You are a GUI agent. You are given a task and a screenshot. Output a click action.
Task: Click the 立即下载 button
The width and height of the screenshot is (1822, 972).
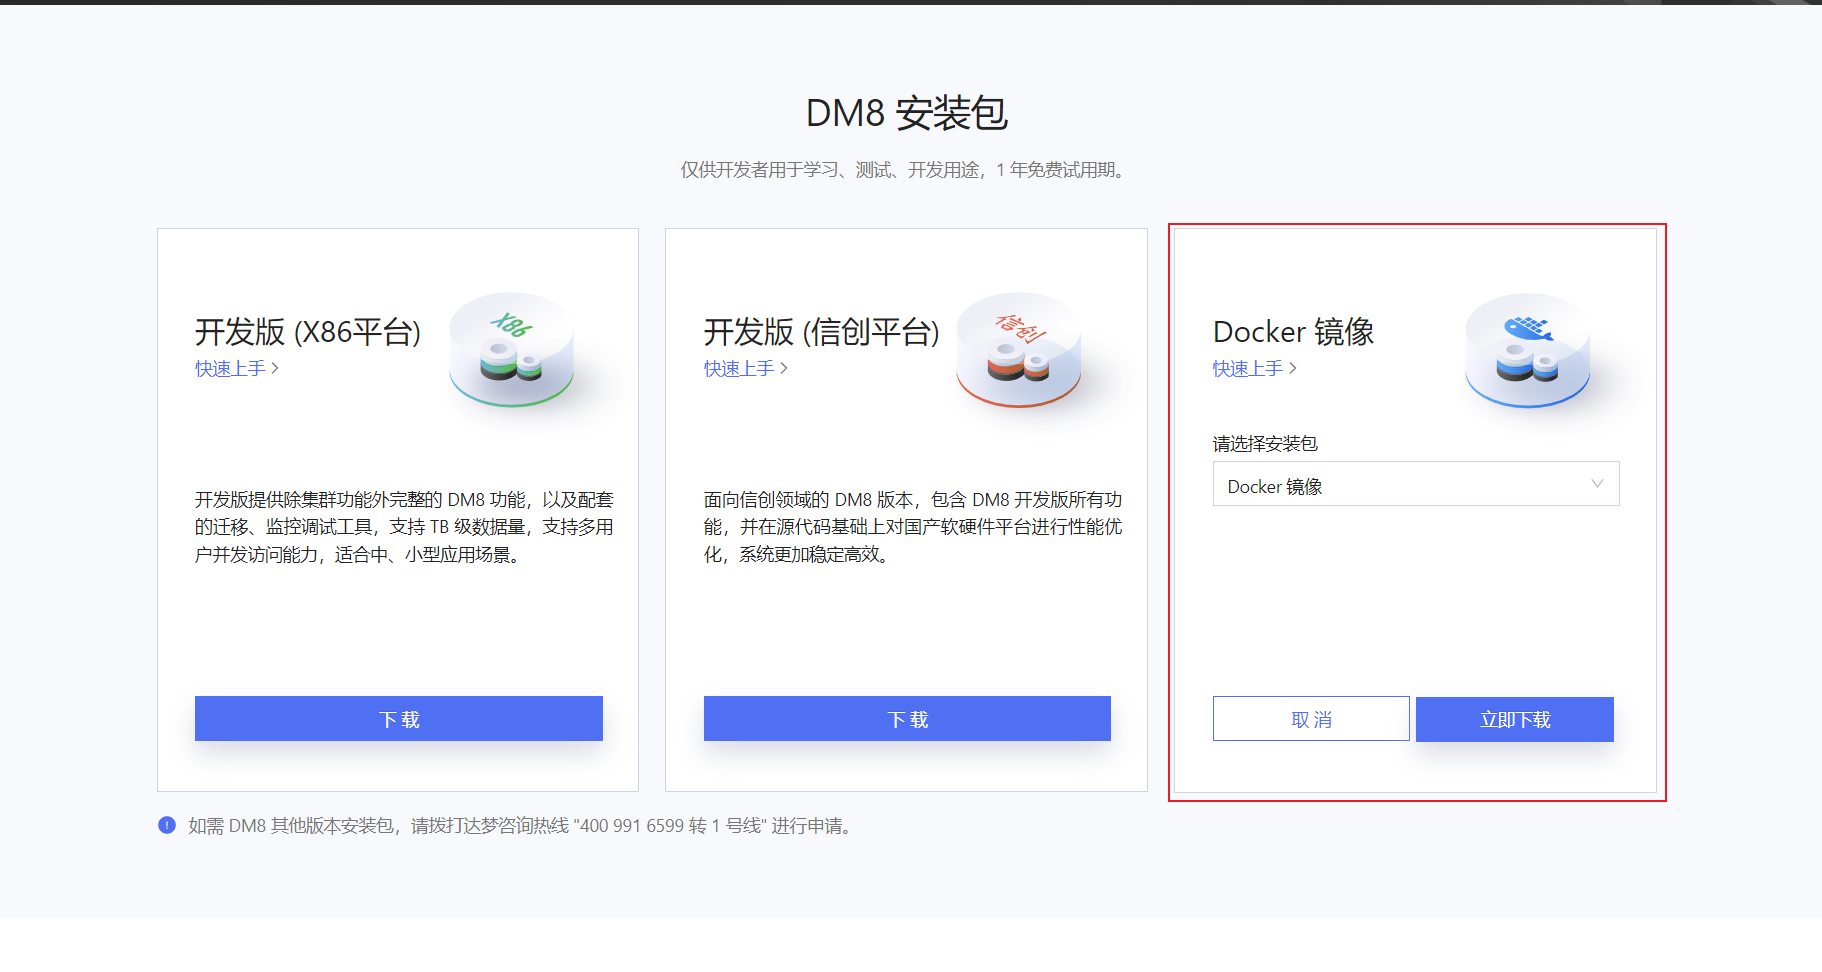(x=1515, y=719)
